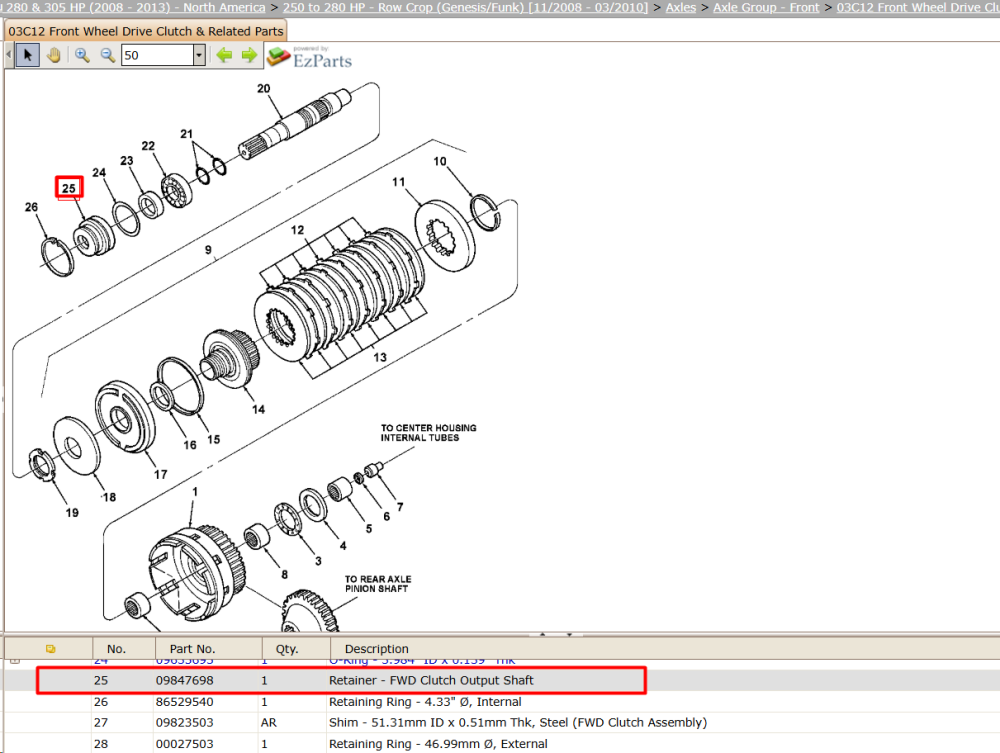
Task: Click callout number 23 in the diagram
Action: pyautogui.click(x=127, y=161)
